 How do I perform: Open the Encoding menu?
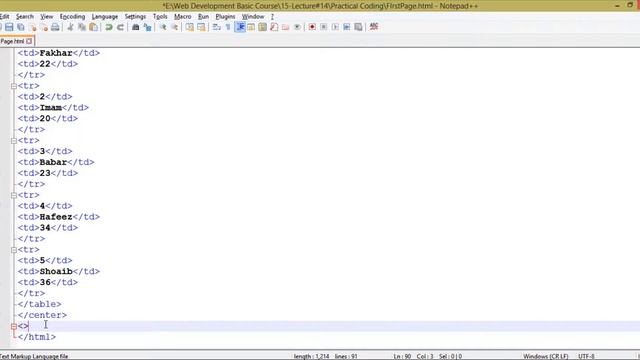click(x=72, y=16)
